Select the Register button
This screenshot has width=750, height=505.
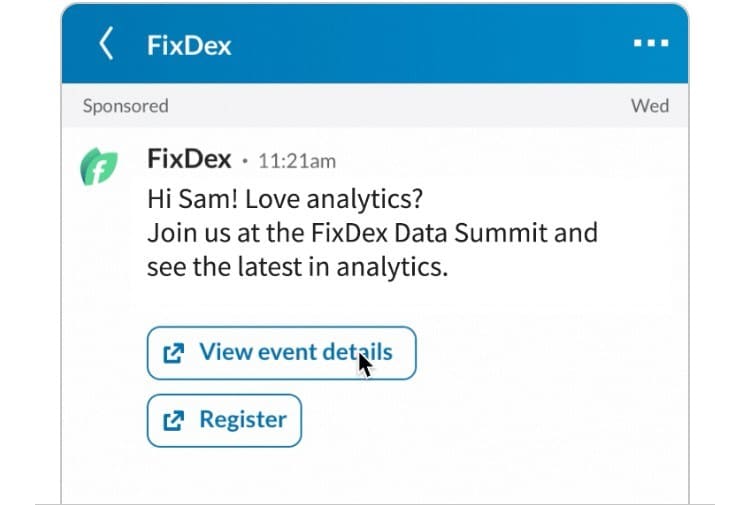(224, 420)
